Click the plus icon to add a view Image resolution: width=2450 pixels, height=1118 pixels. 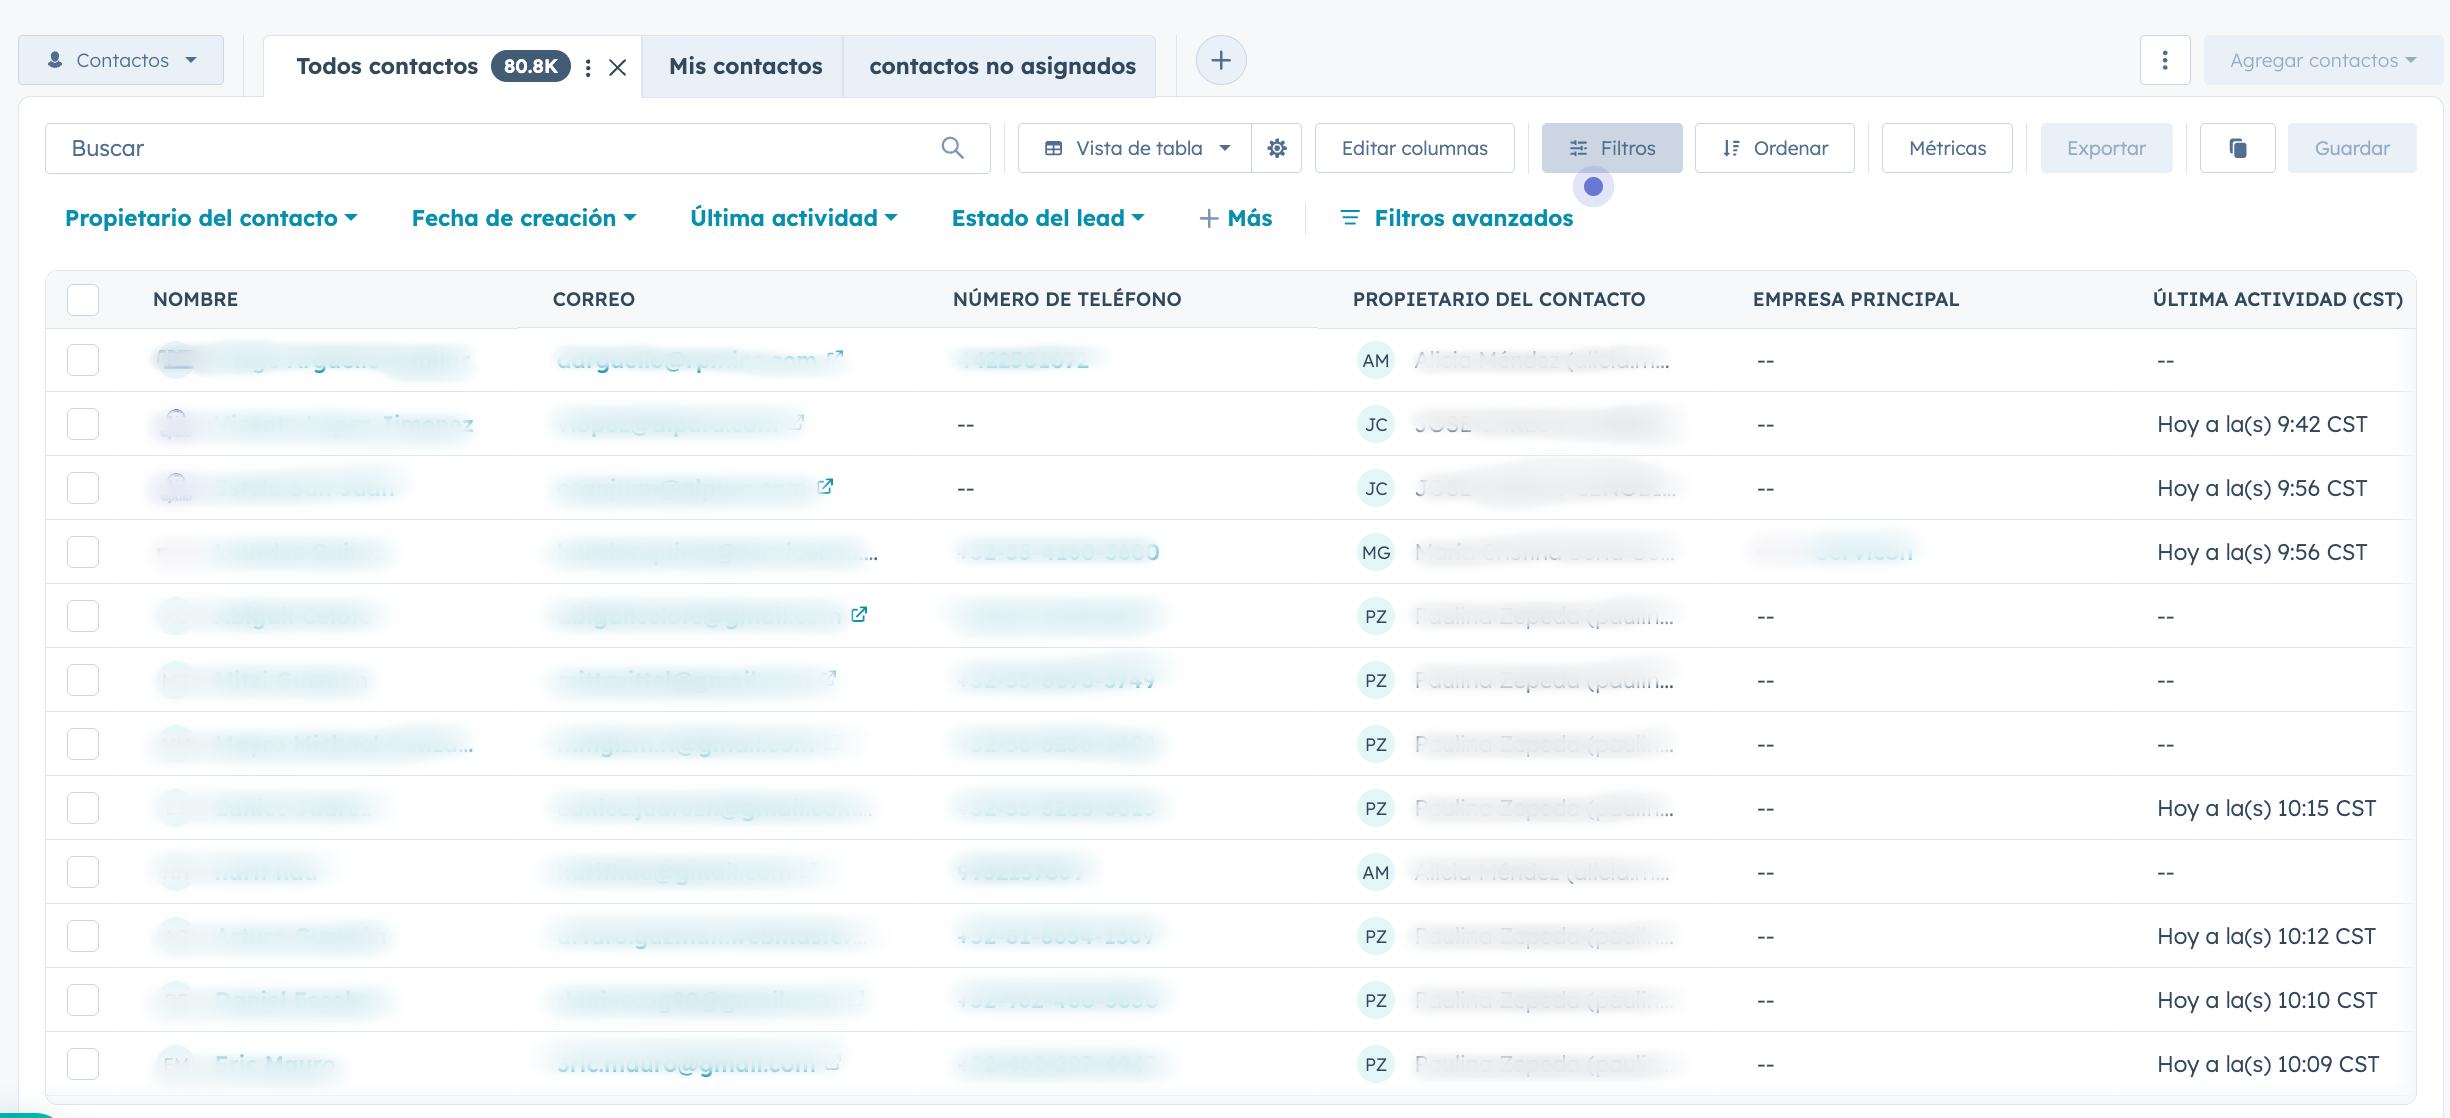(1220, 60)
